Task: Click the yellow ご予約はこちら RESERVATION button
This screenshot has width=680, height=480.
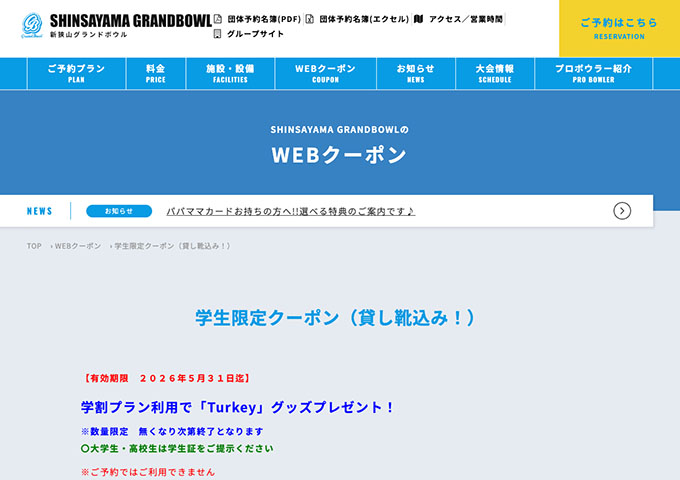Action: pyautogui.click(x=619, y=29)
